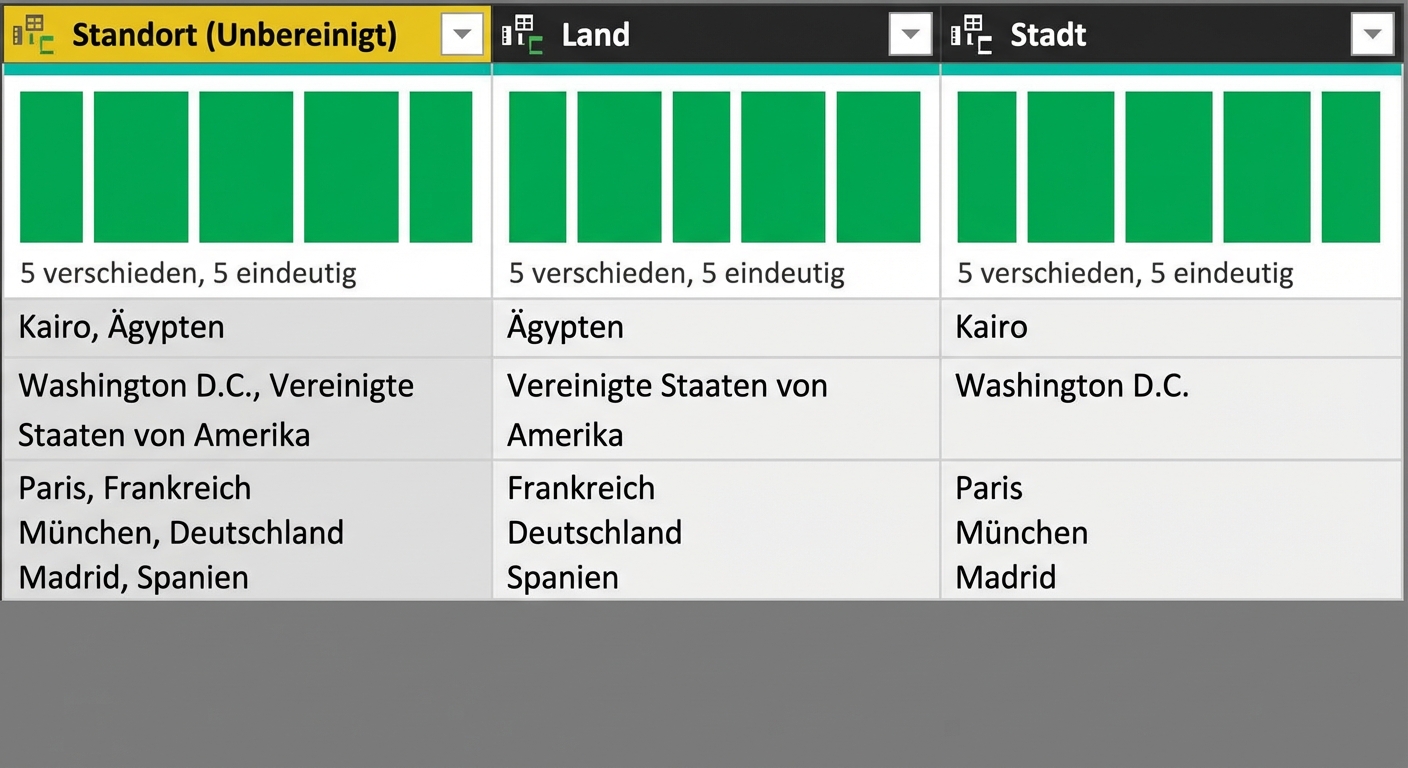Click the data type icon on the Land column header
This screenshot has width=1408, height=768.
pos(524,33)
